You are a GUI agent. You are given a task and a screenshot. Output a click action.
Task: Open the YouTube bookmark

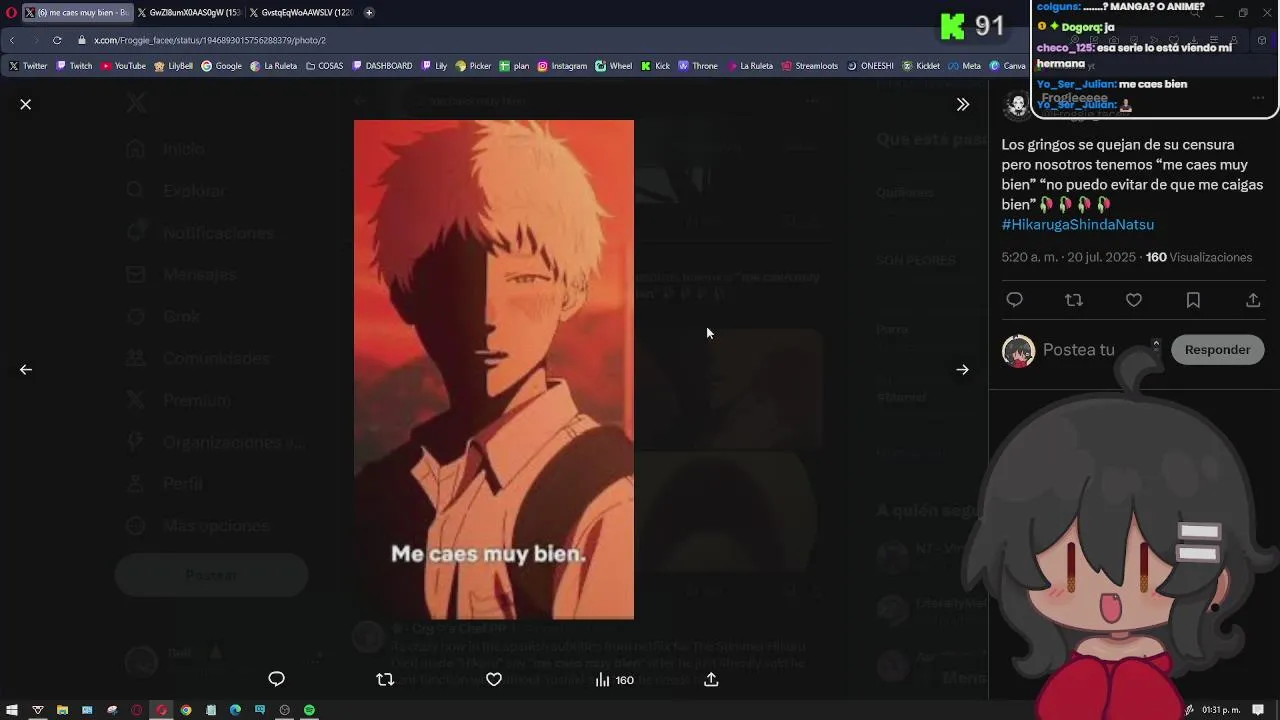123,66
